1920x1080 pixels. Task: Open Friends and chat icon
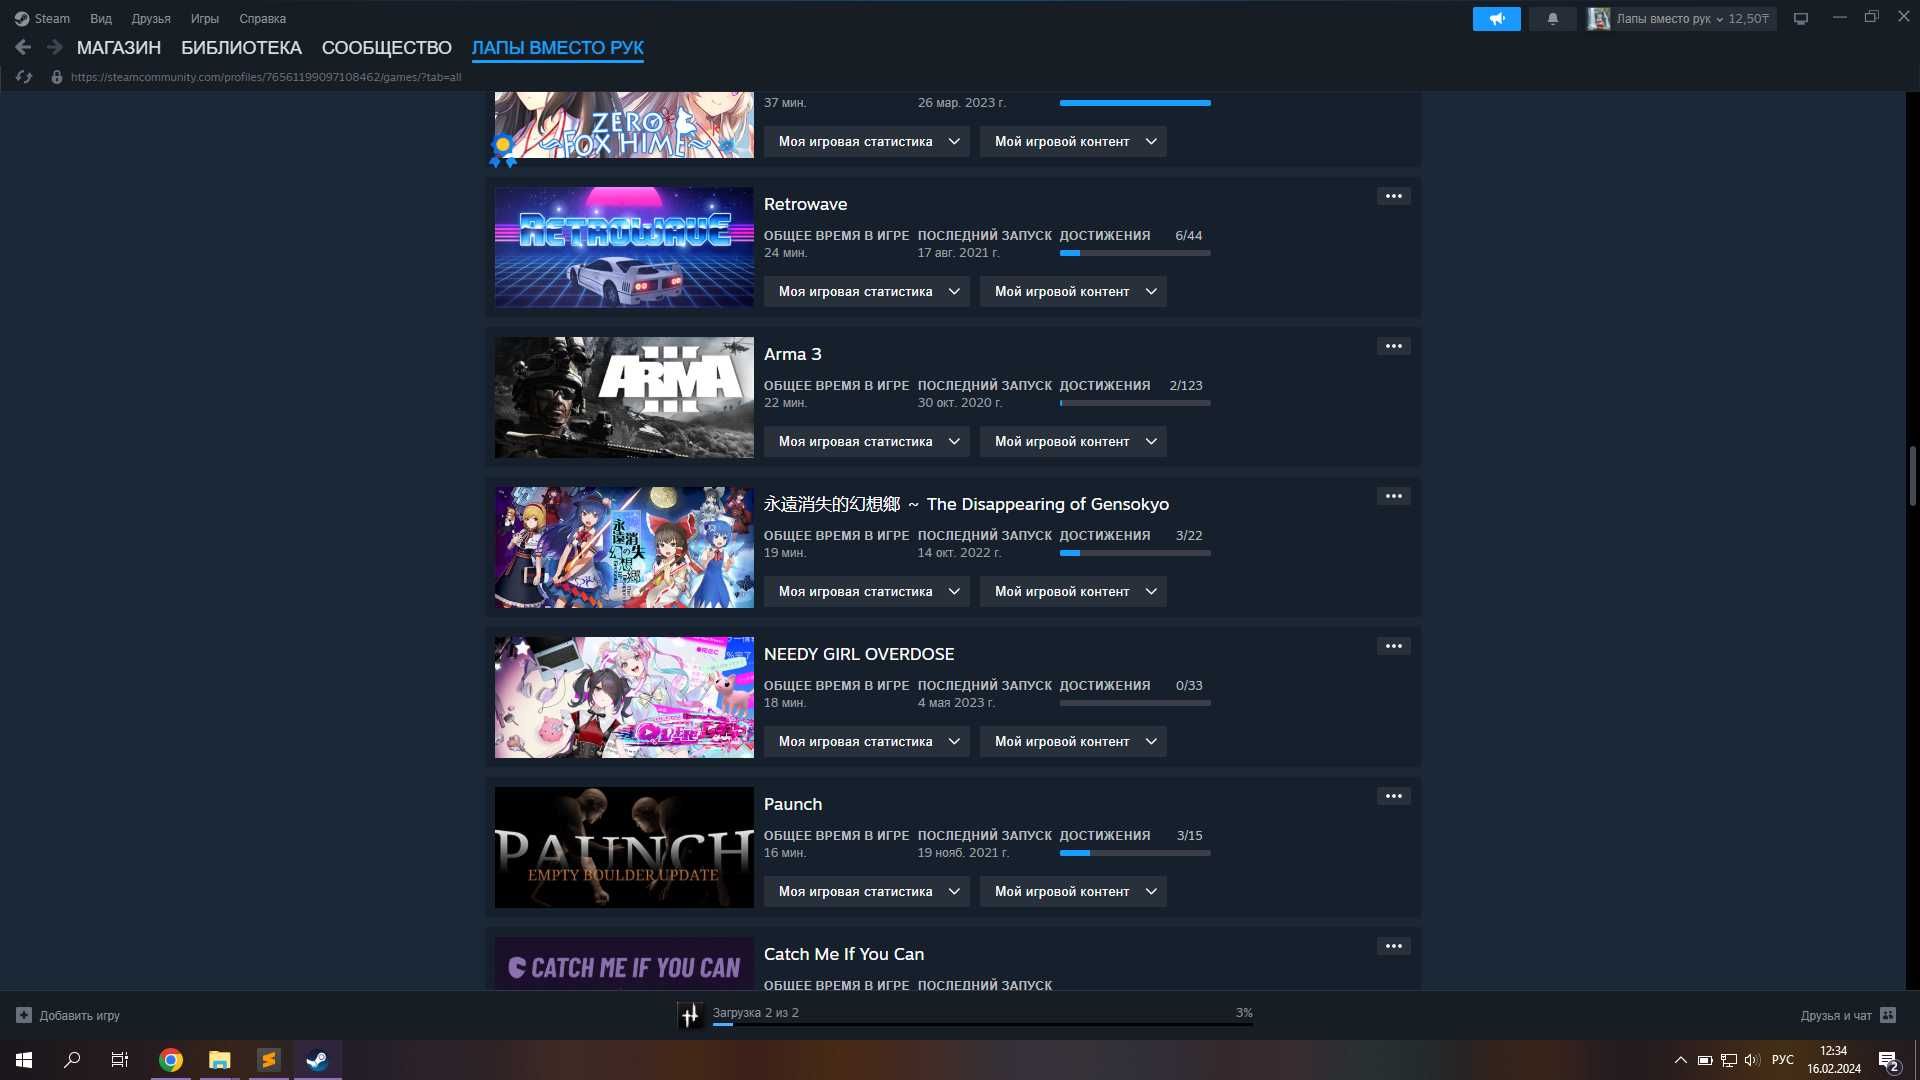tap(1888, 1015)
